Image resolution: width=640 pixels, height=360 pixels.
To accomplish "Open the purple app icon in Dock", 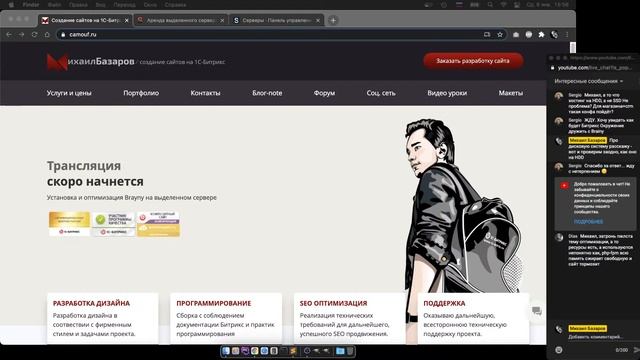I will [x=245, y=351].
